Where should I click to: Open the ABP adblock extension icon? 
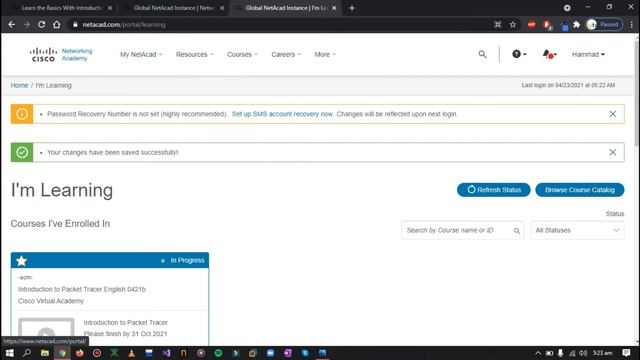(x=531, y=24)
